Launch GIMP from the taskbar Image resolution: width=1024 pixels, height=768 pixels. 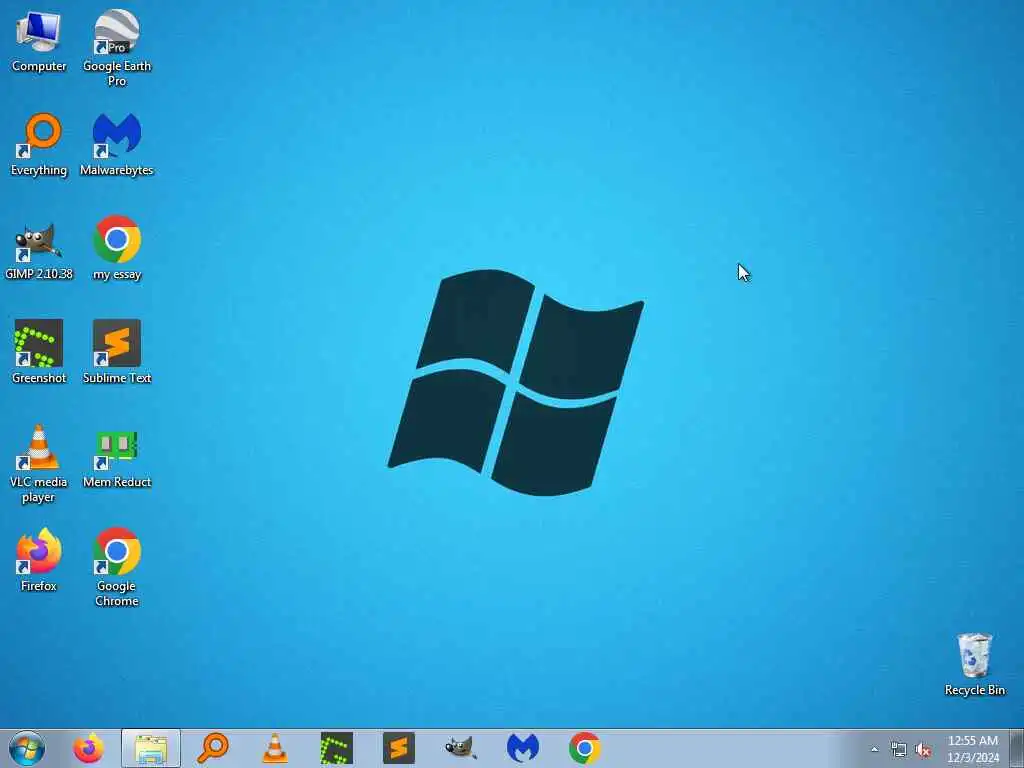click(x=461, y=748)
